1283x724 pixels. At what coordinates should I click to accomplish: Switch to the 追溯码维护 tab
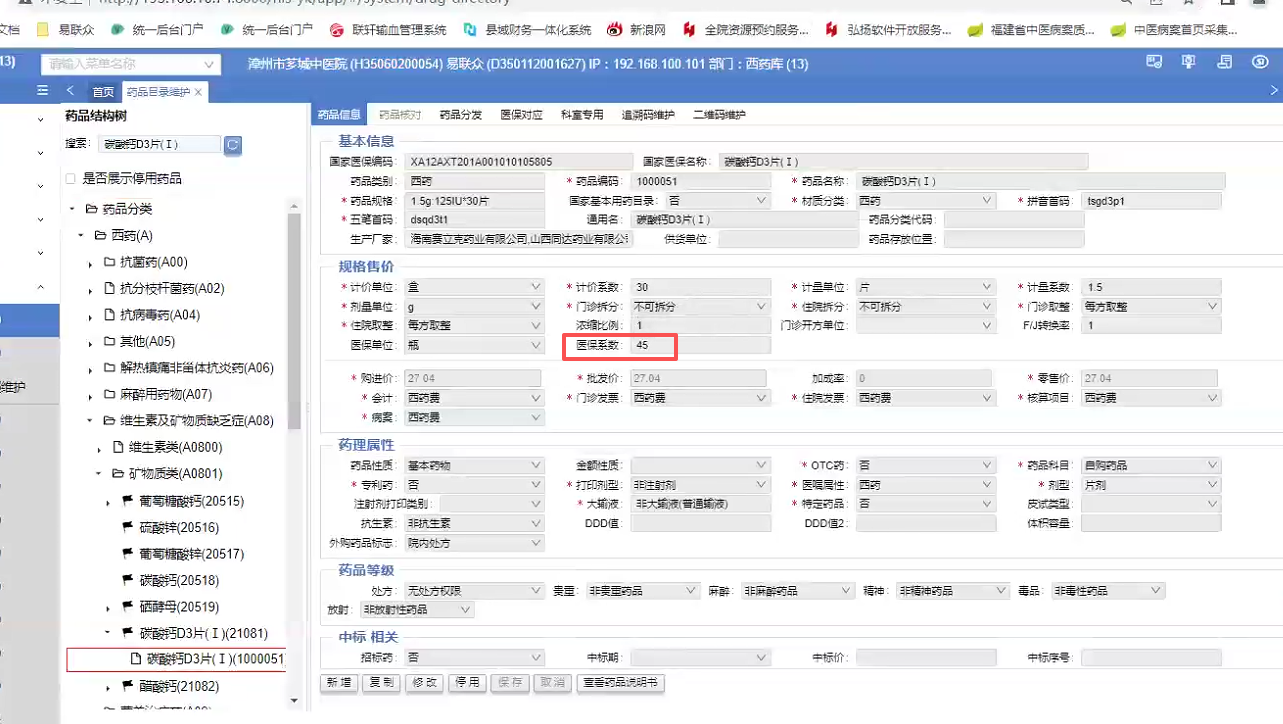(648, 115)
